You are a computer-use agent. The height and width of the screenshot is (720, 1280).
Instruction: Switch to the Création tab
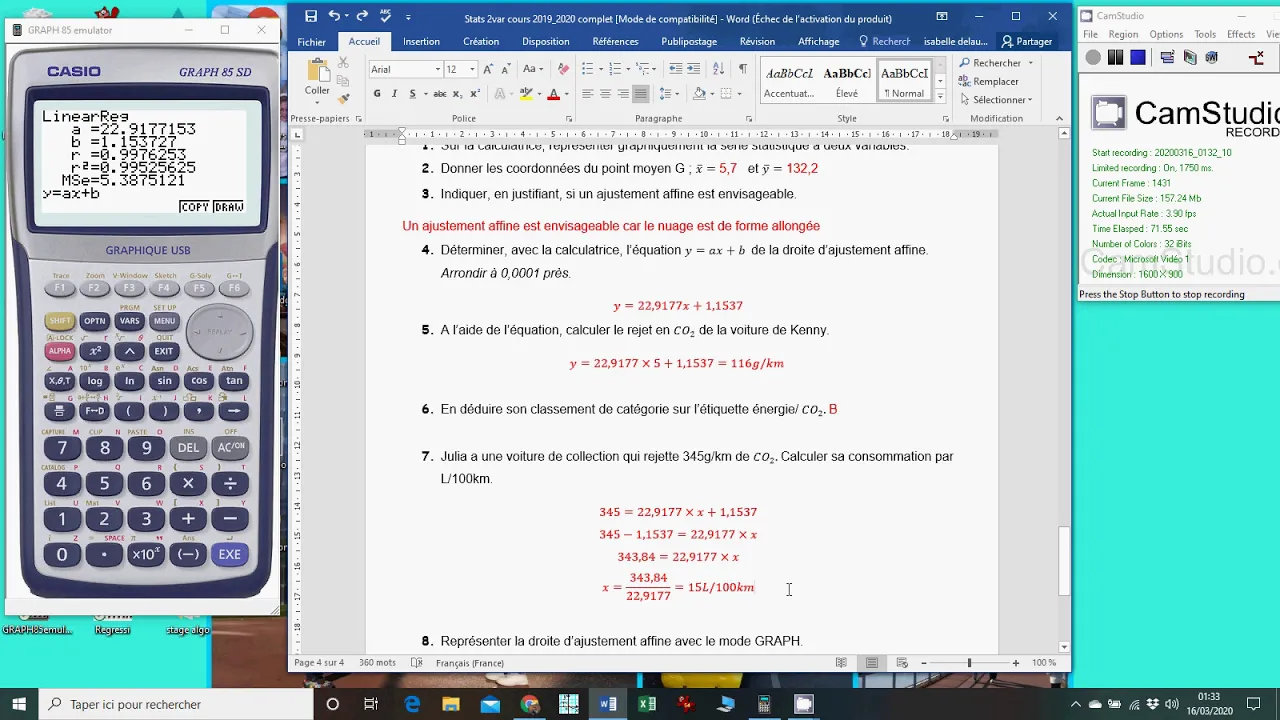(481, 42)
